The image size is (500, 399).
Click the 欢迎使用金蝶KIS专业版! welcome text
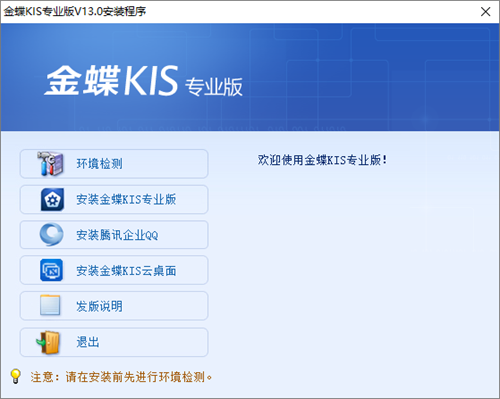322,160
